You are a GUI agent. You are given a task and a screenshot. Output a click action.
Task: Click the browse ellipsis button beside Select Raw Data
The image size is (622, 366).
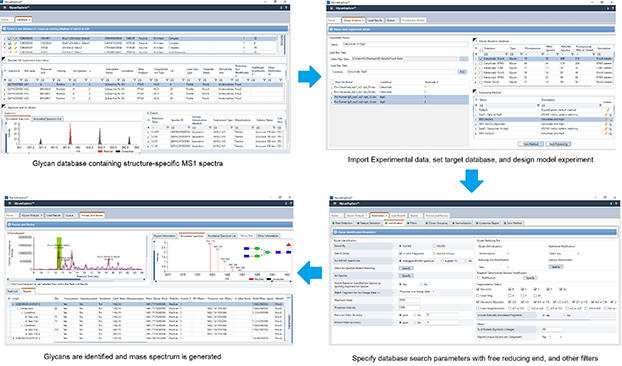point(463,59)
